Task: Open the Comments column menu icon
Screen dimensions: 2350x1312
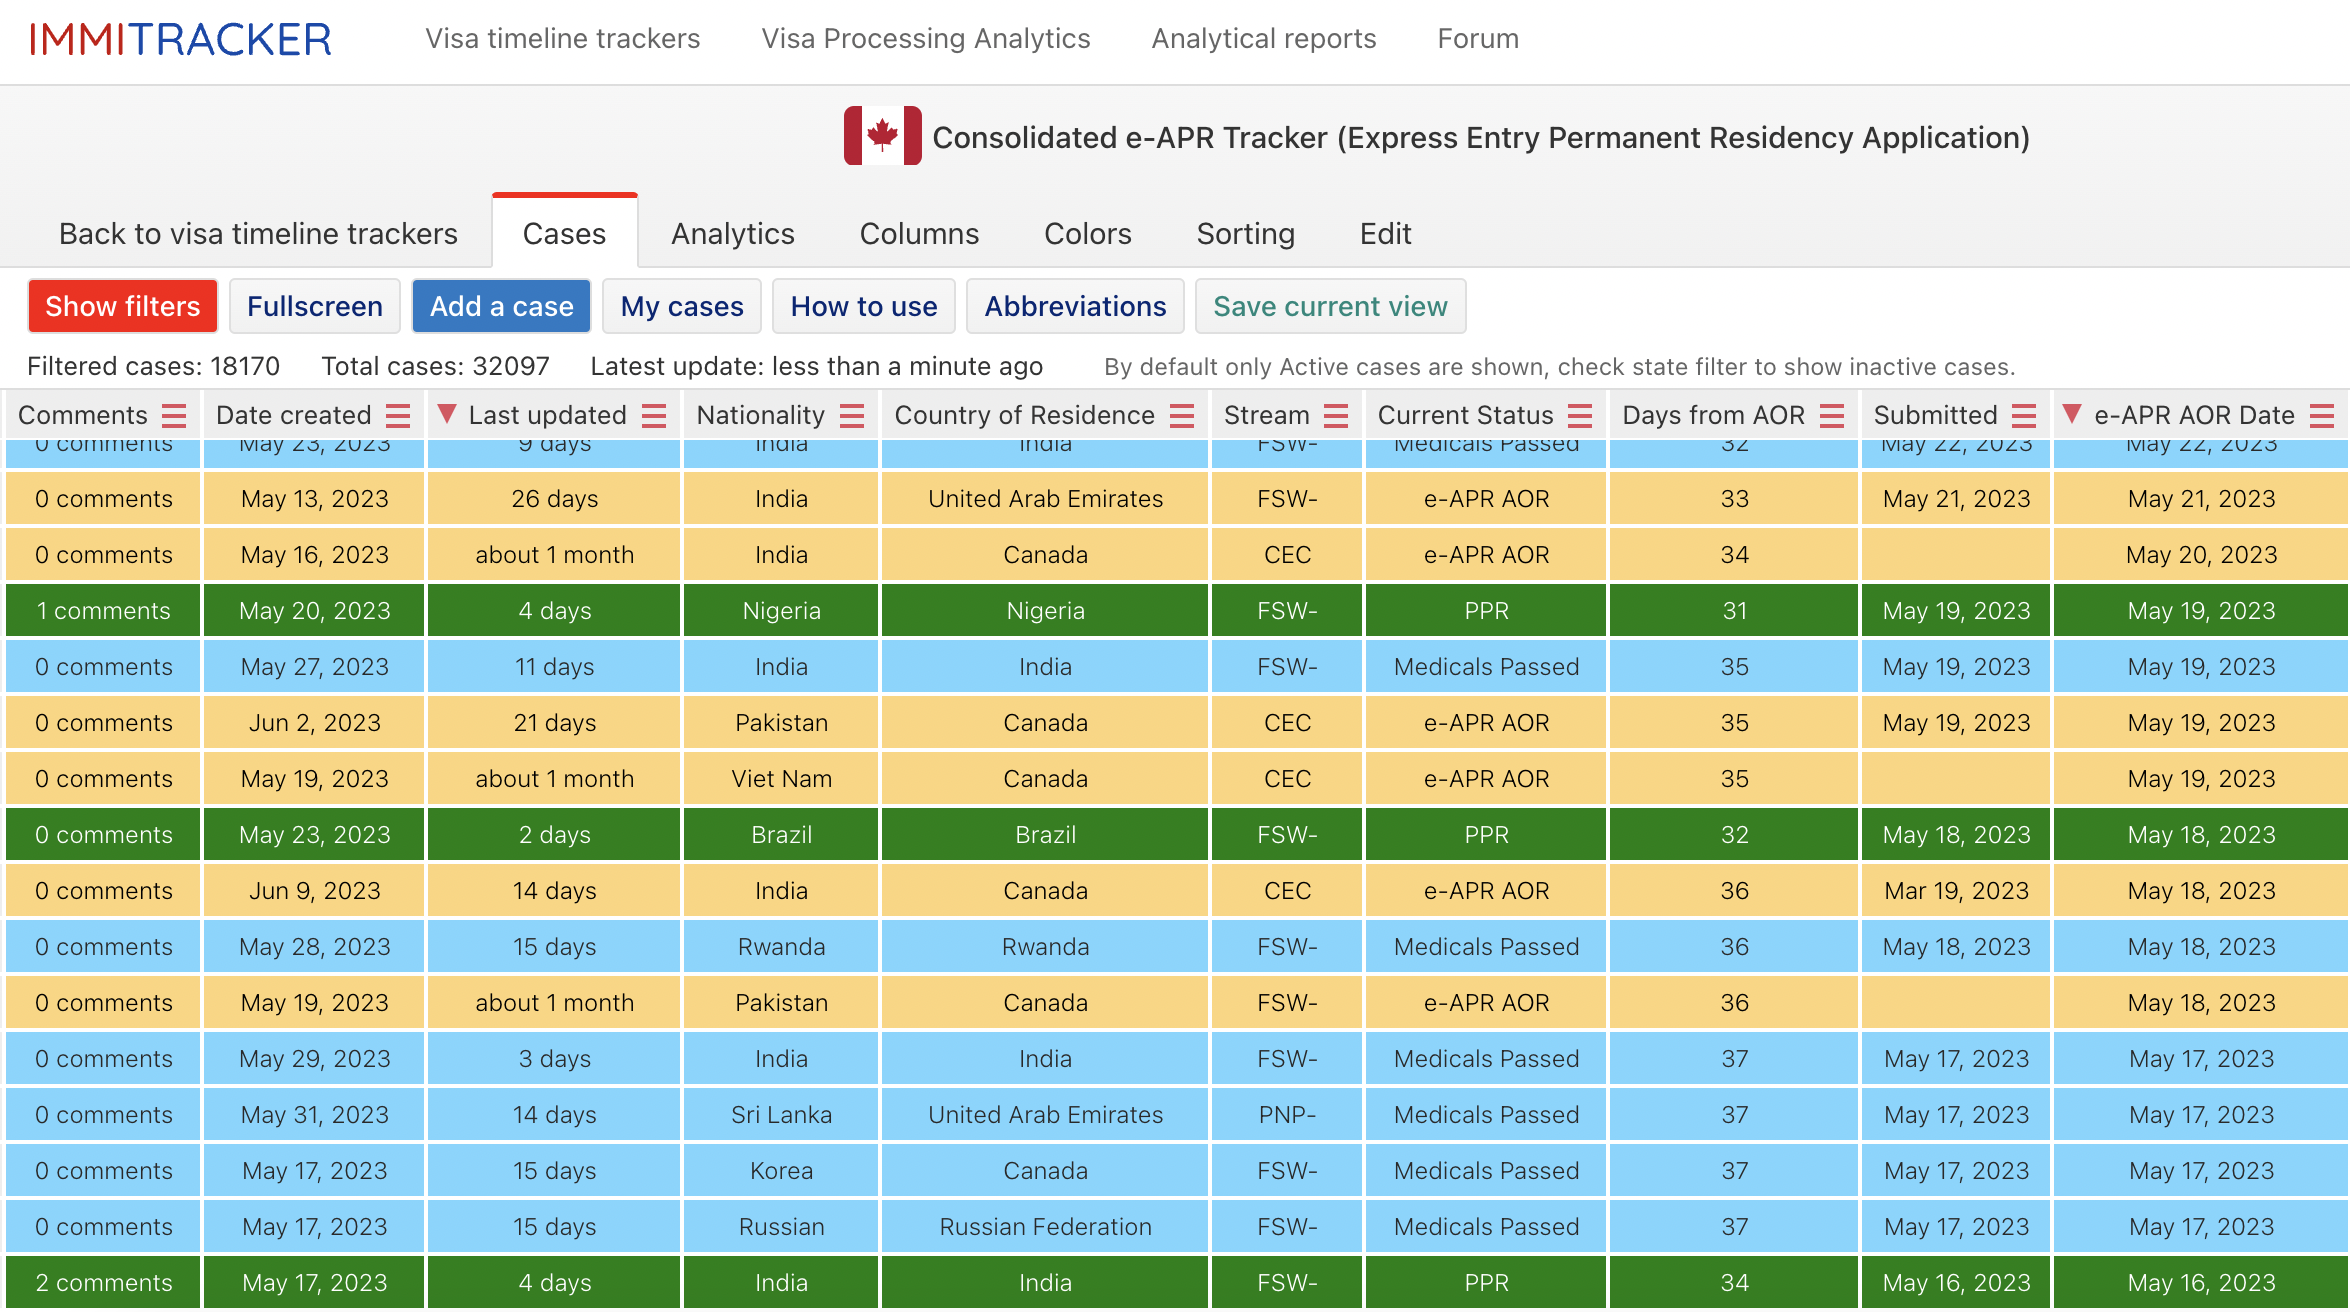Action: pos(174,416)
